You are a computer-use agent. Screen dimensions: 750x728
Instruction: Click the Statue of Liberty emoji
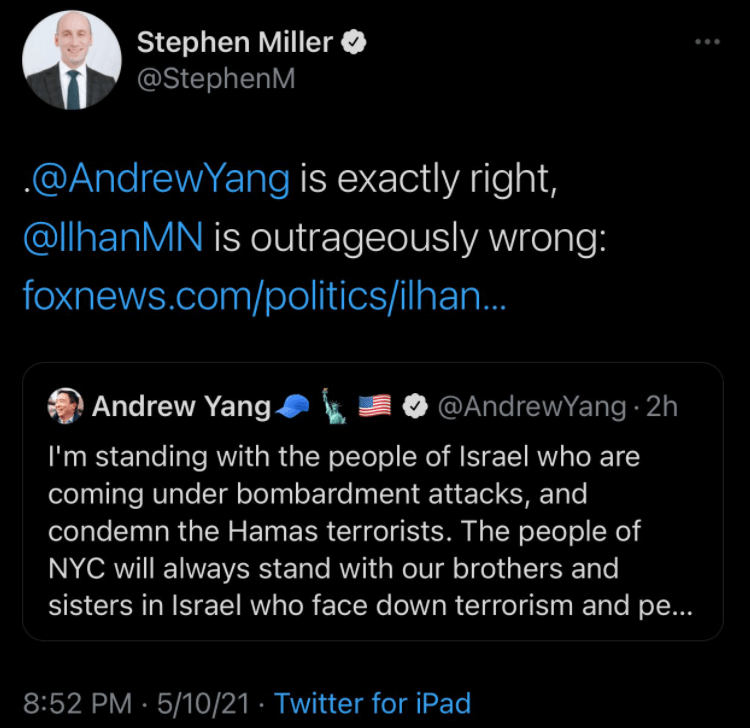click(x=333, y=406)
